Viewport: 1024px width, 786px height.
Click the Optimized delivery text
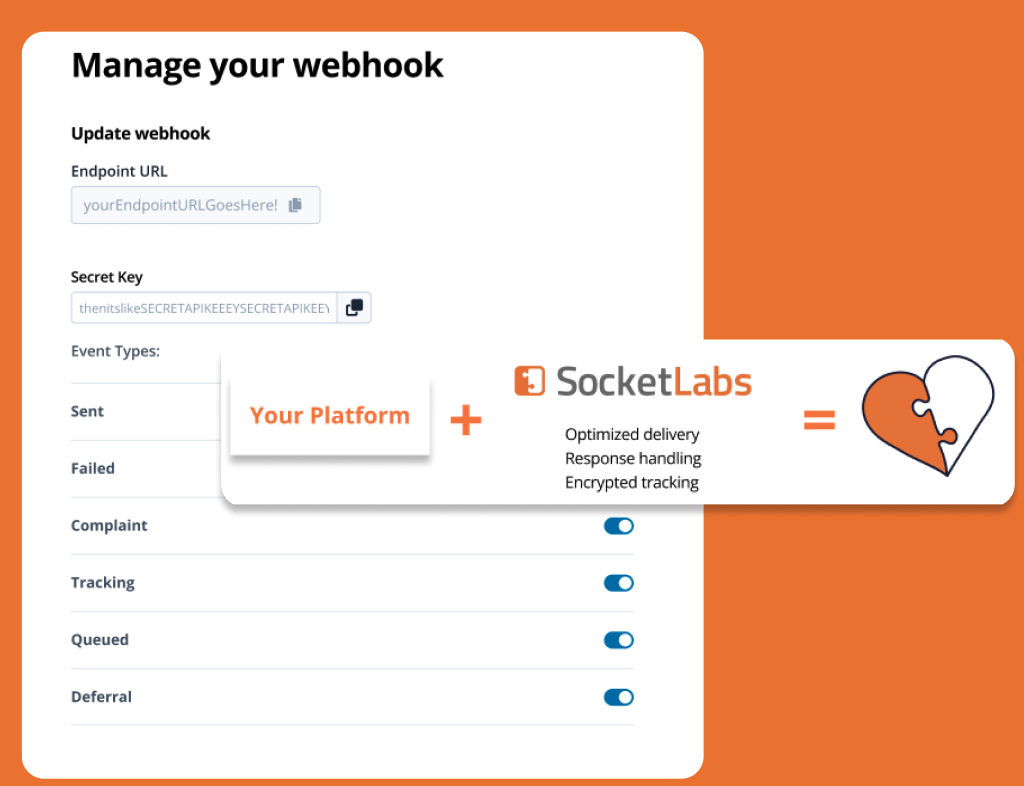click(632, 434)
